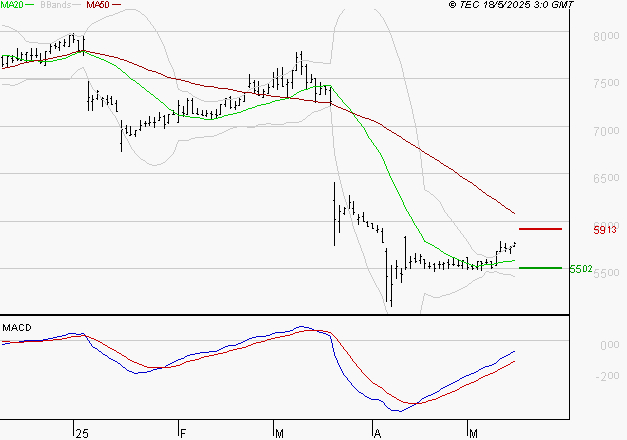Click the MA50 legend label
The image size is (627, 440).
click(x=98, y=5)
